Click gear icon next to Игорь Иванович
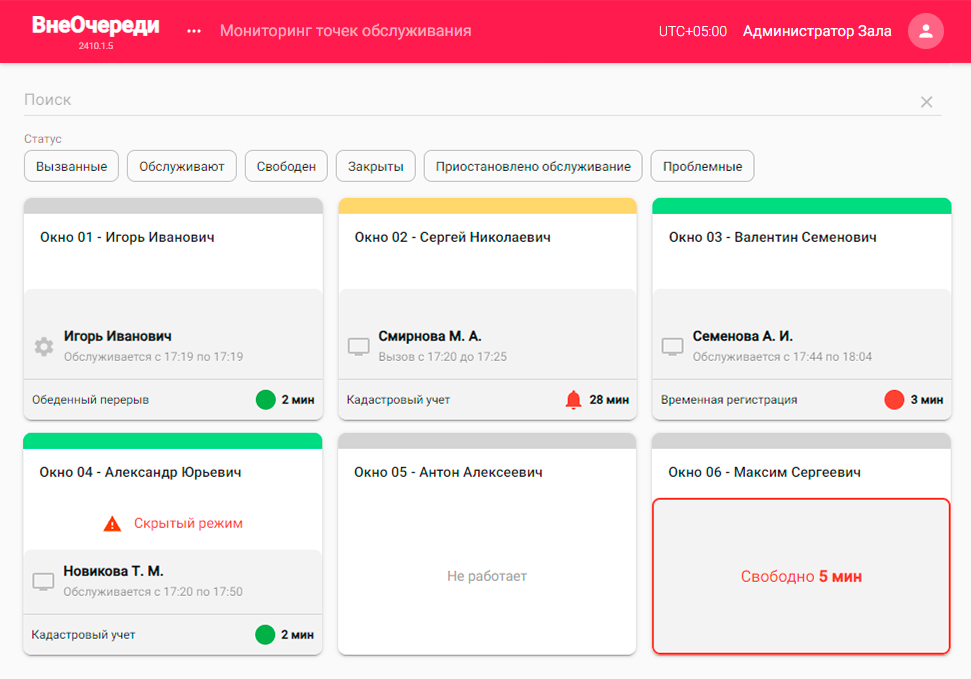971x679 pixels. [44, 346]
